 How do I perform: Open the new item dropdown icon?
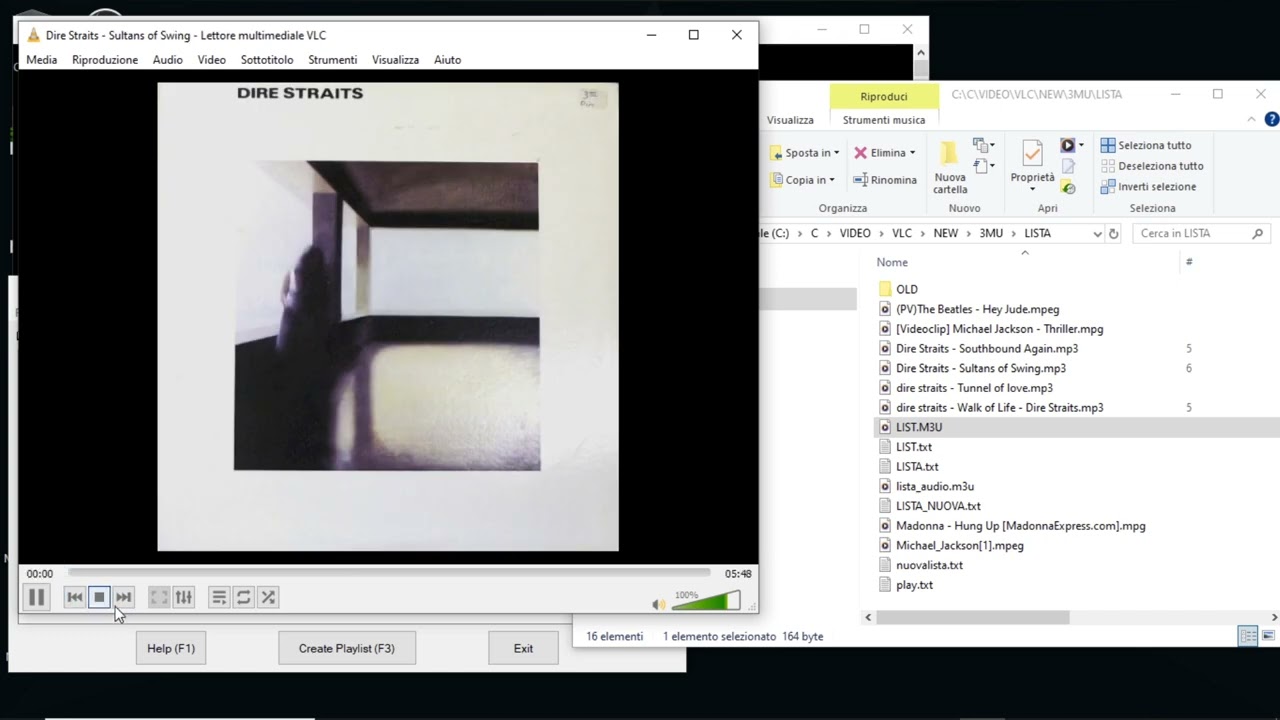(x=985, y=146)
